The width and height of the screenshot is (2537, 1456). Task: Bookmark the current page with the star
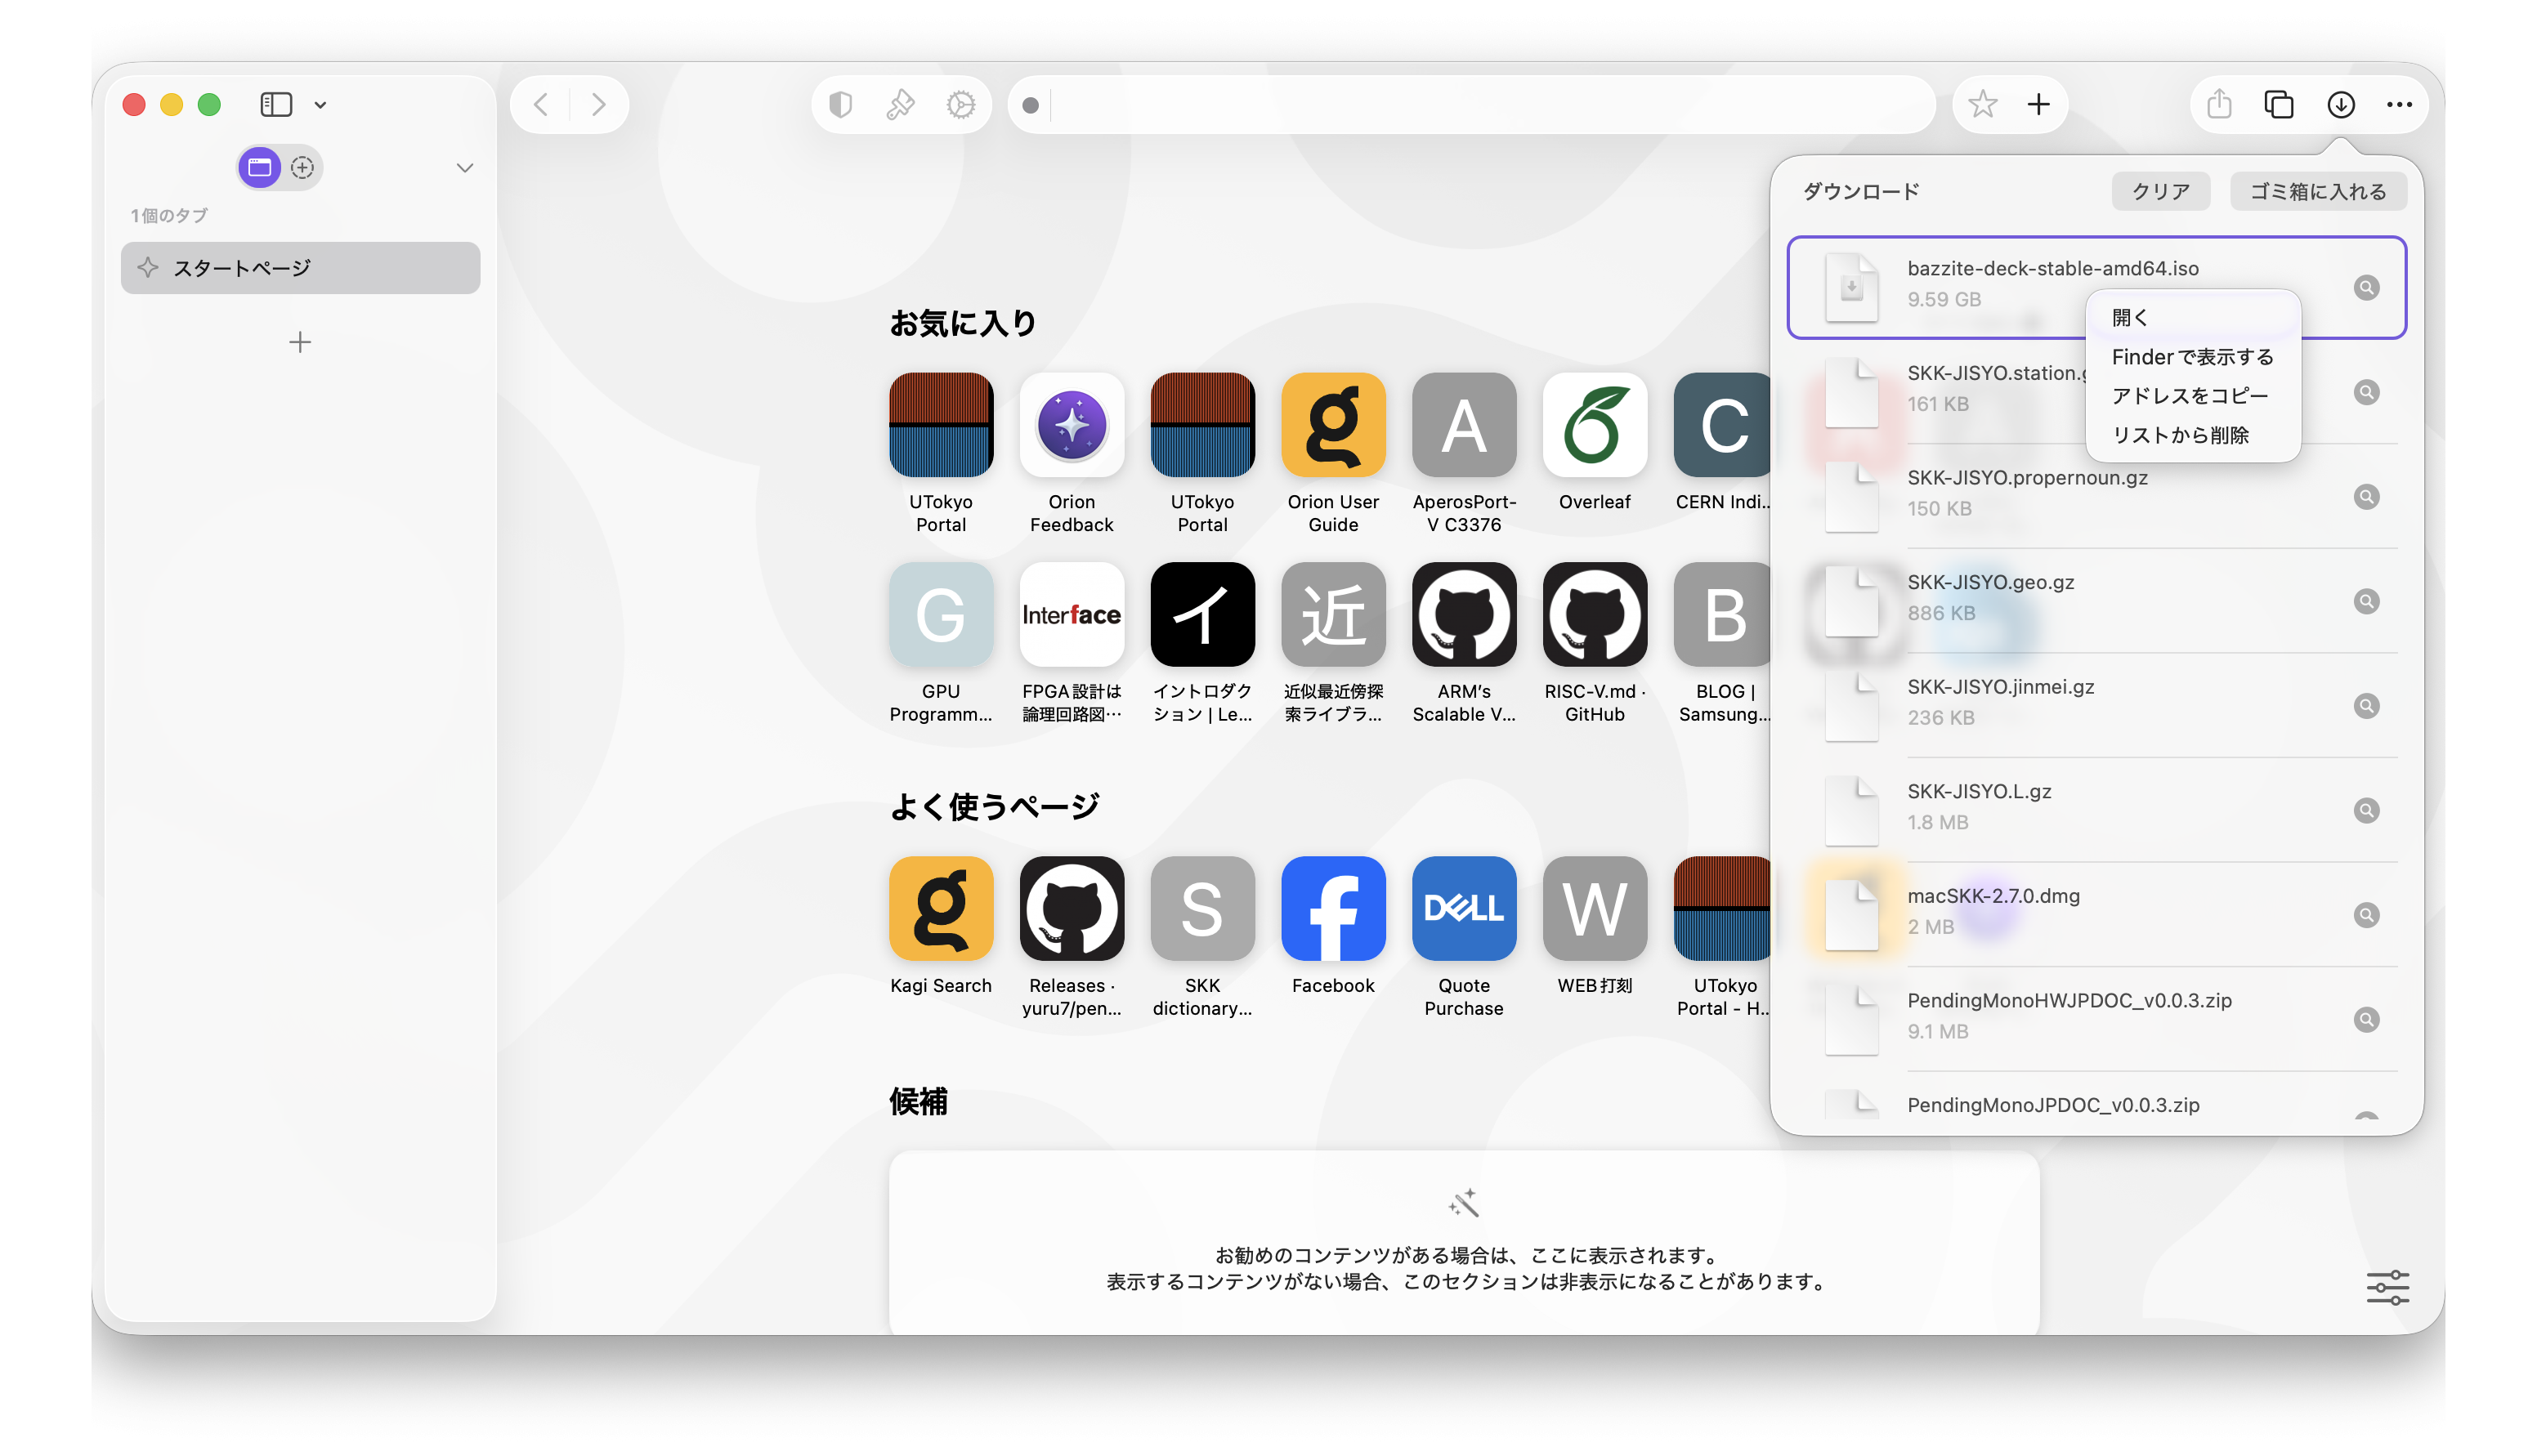(1982, 104)
